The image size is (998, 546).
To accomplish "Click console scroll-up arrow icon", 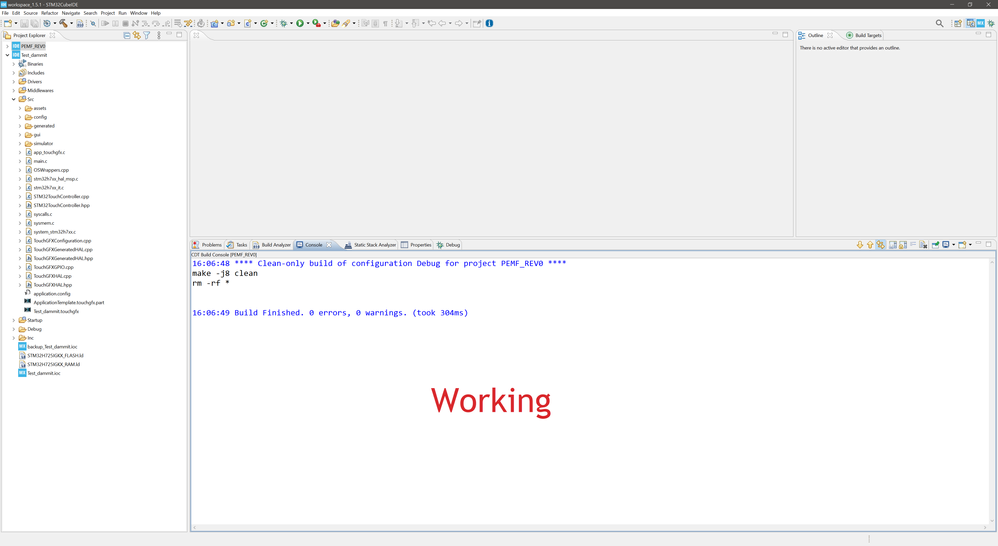I will [870, 244].
